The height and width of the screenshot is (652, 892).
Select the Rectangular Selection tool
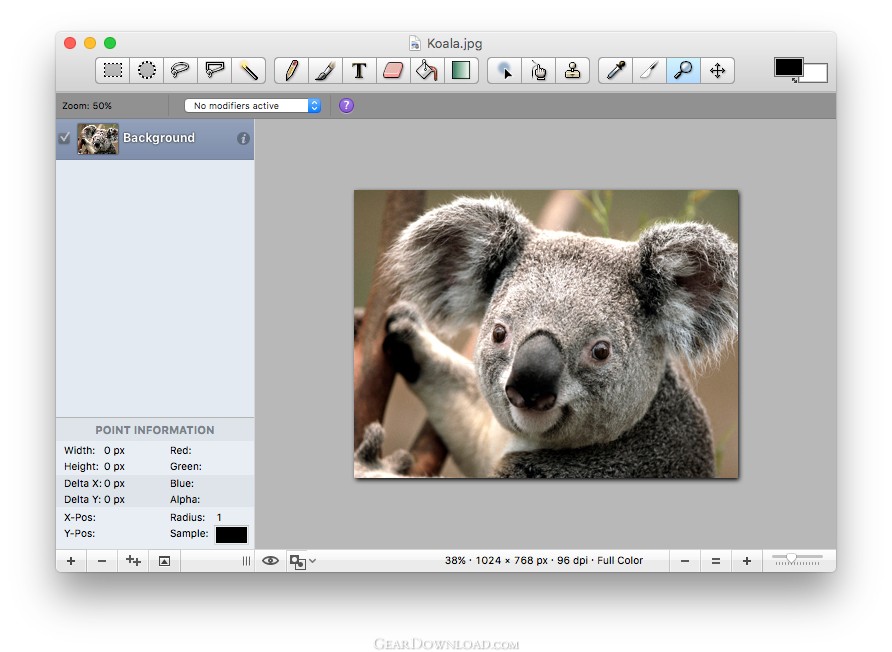tap(113, 70)
